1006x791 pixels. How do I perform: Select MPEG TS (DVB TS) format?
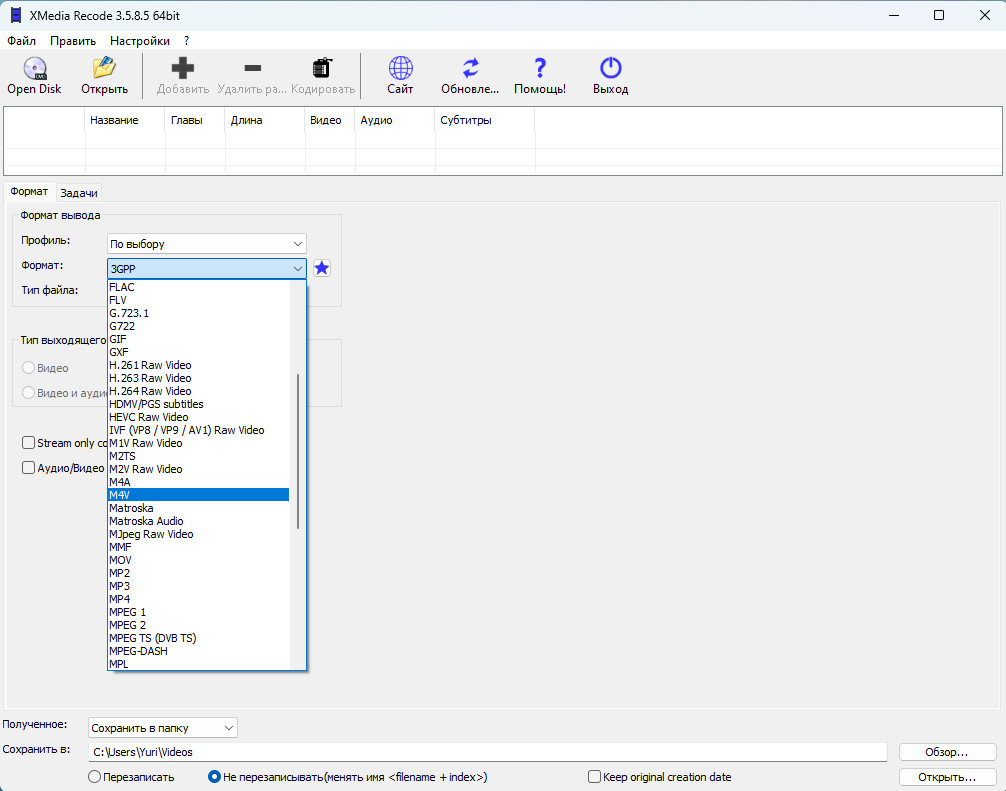[199, 638]
